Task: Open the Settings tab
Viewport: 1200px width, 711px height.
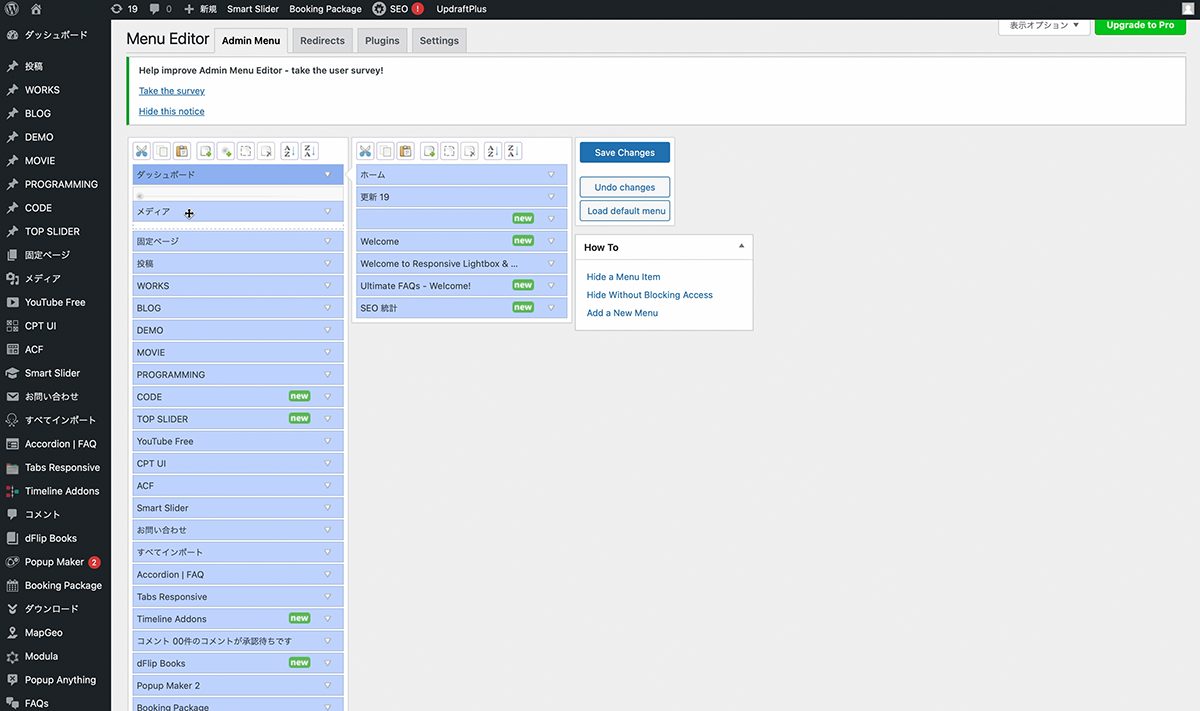Action: 439,41
